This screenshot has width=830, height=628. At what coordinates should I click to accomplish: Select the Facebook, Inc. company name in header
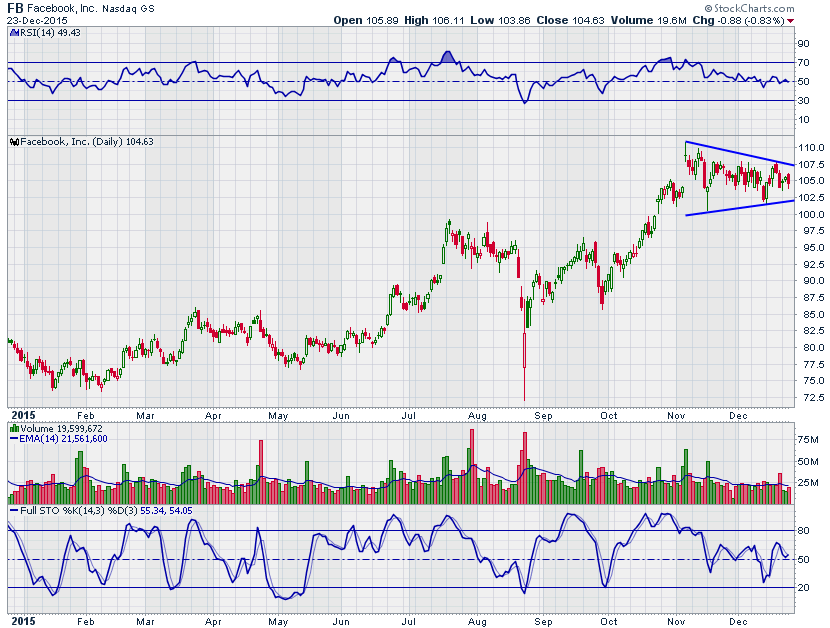pos(62,8)
